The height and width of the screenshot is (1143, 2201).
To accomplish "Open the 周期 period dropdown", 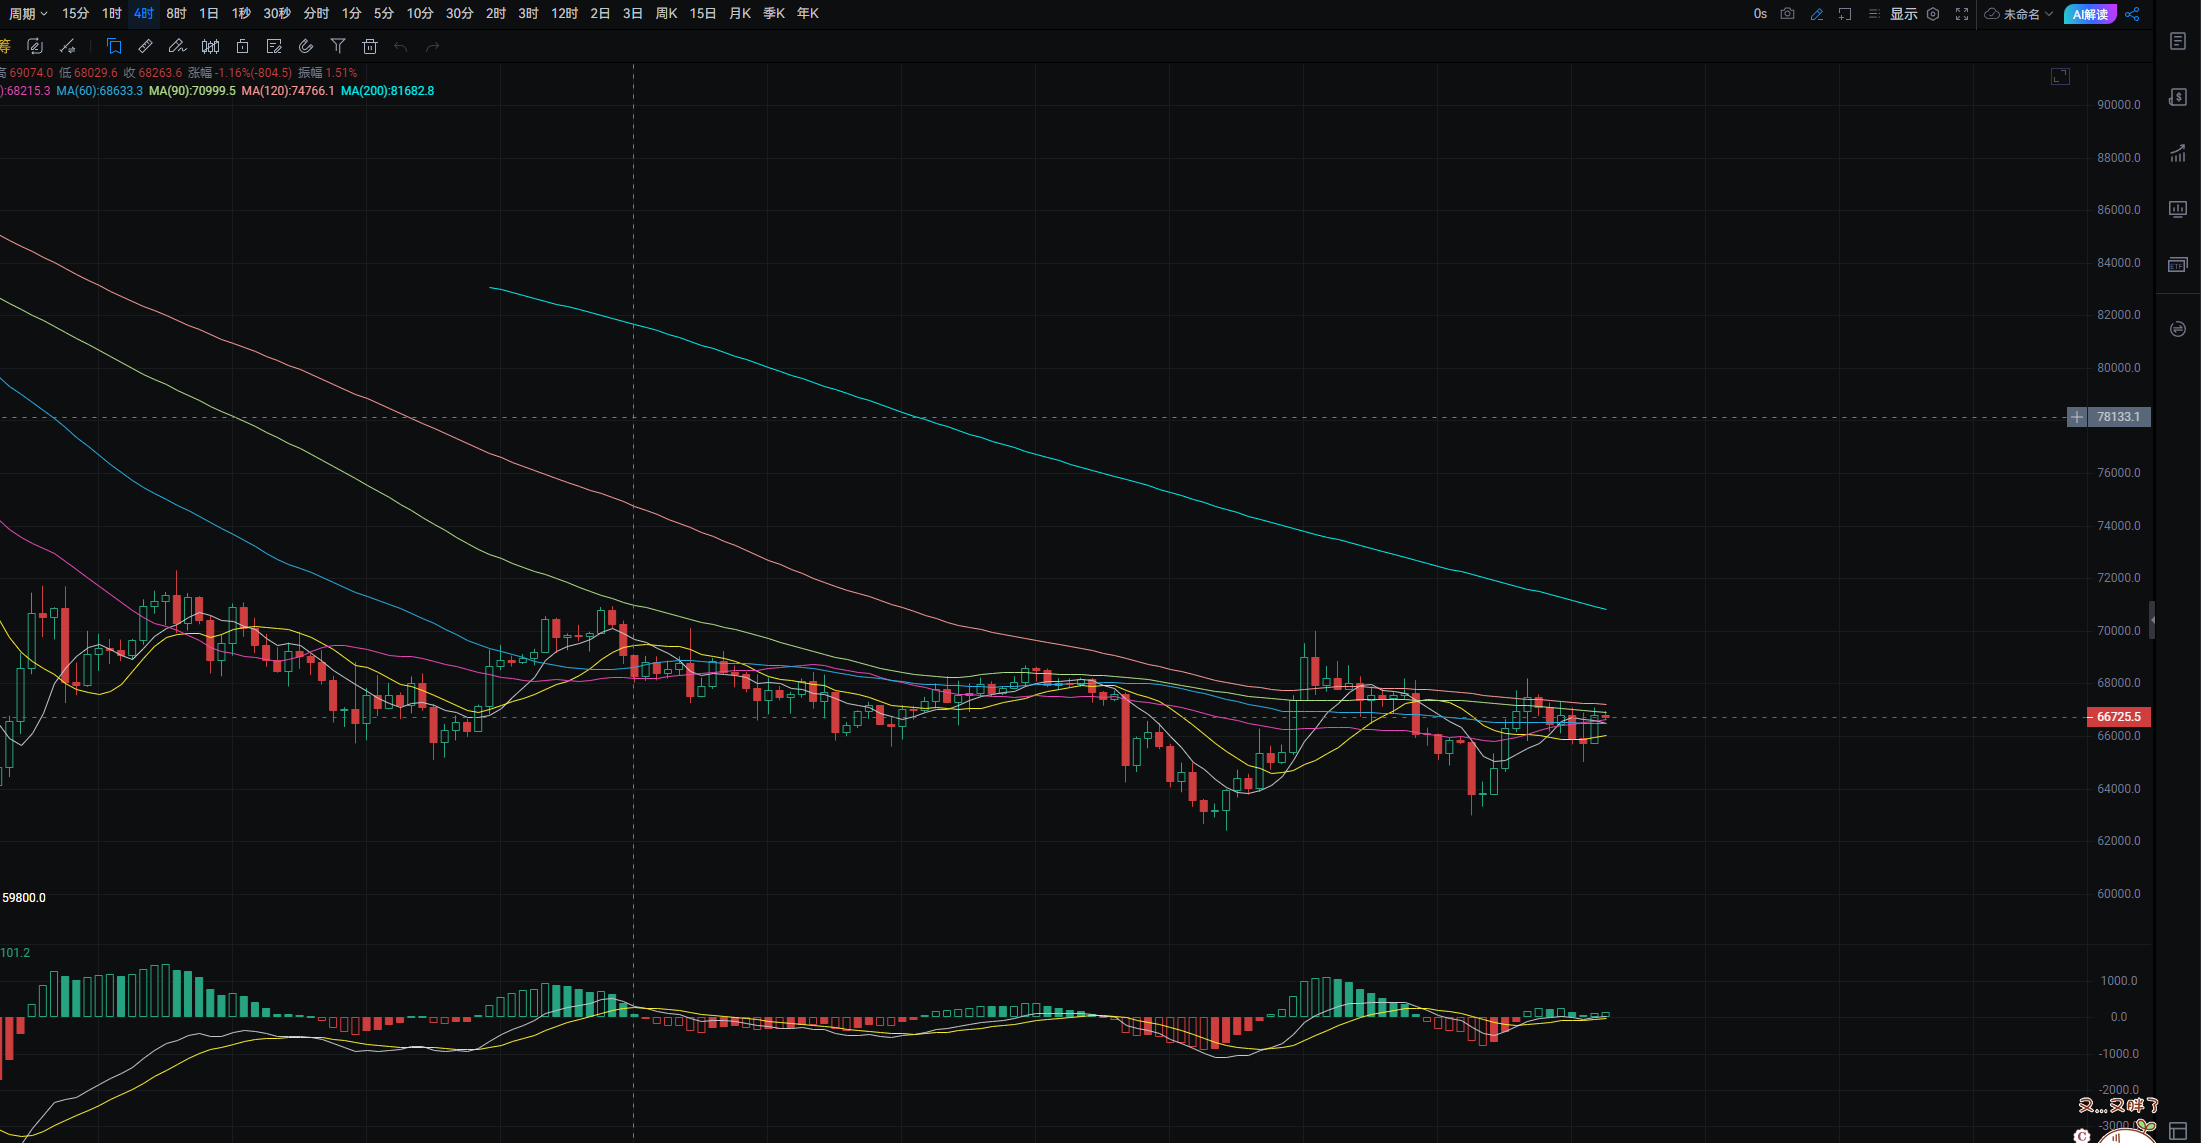I will (x=27, y=14).
